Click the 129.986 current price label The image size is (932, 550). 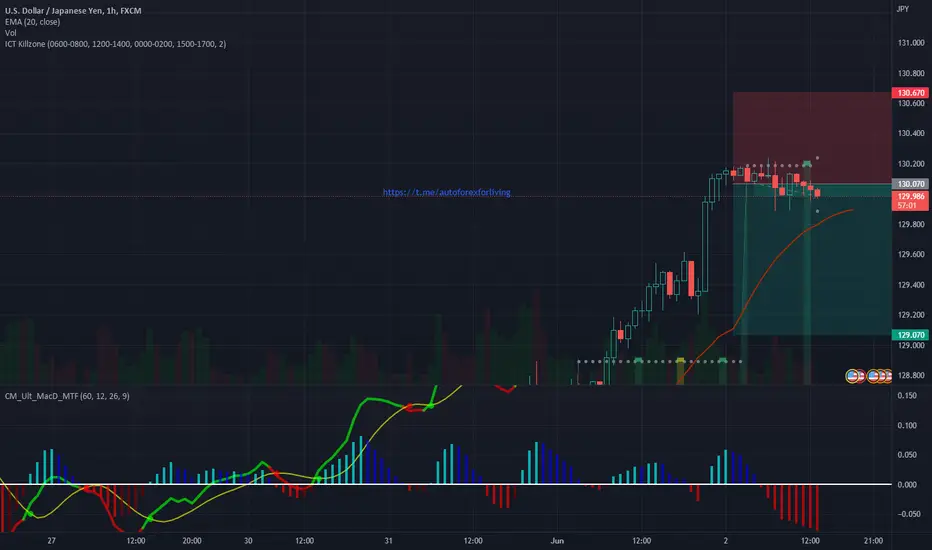click(x=911, y=196)
